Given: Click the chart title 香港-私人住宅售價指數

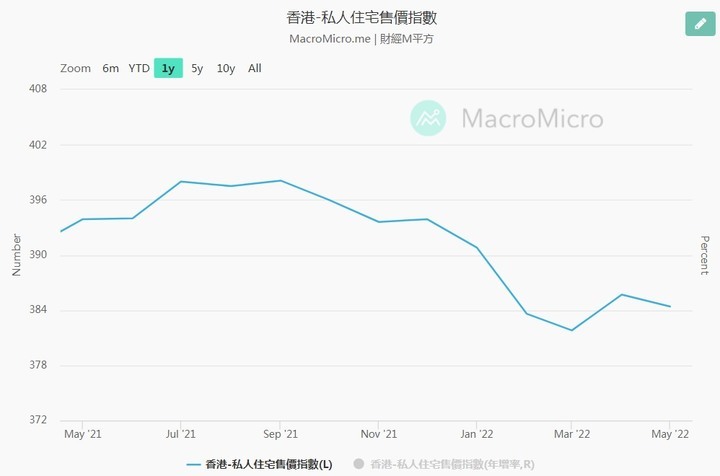Looking at the screenshot, I should pos(361,17).
